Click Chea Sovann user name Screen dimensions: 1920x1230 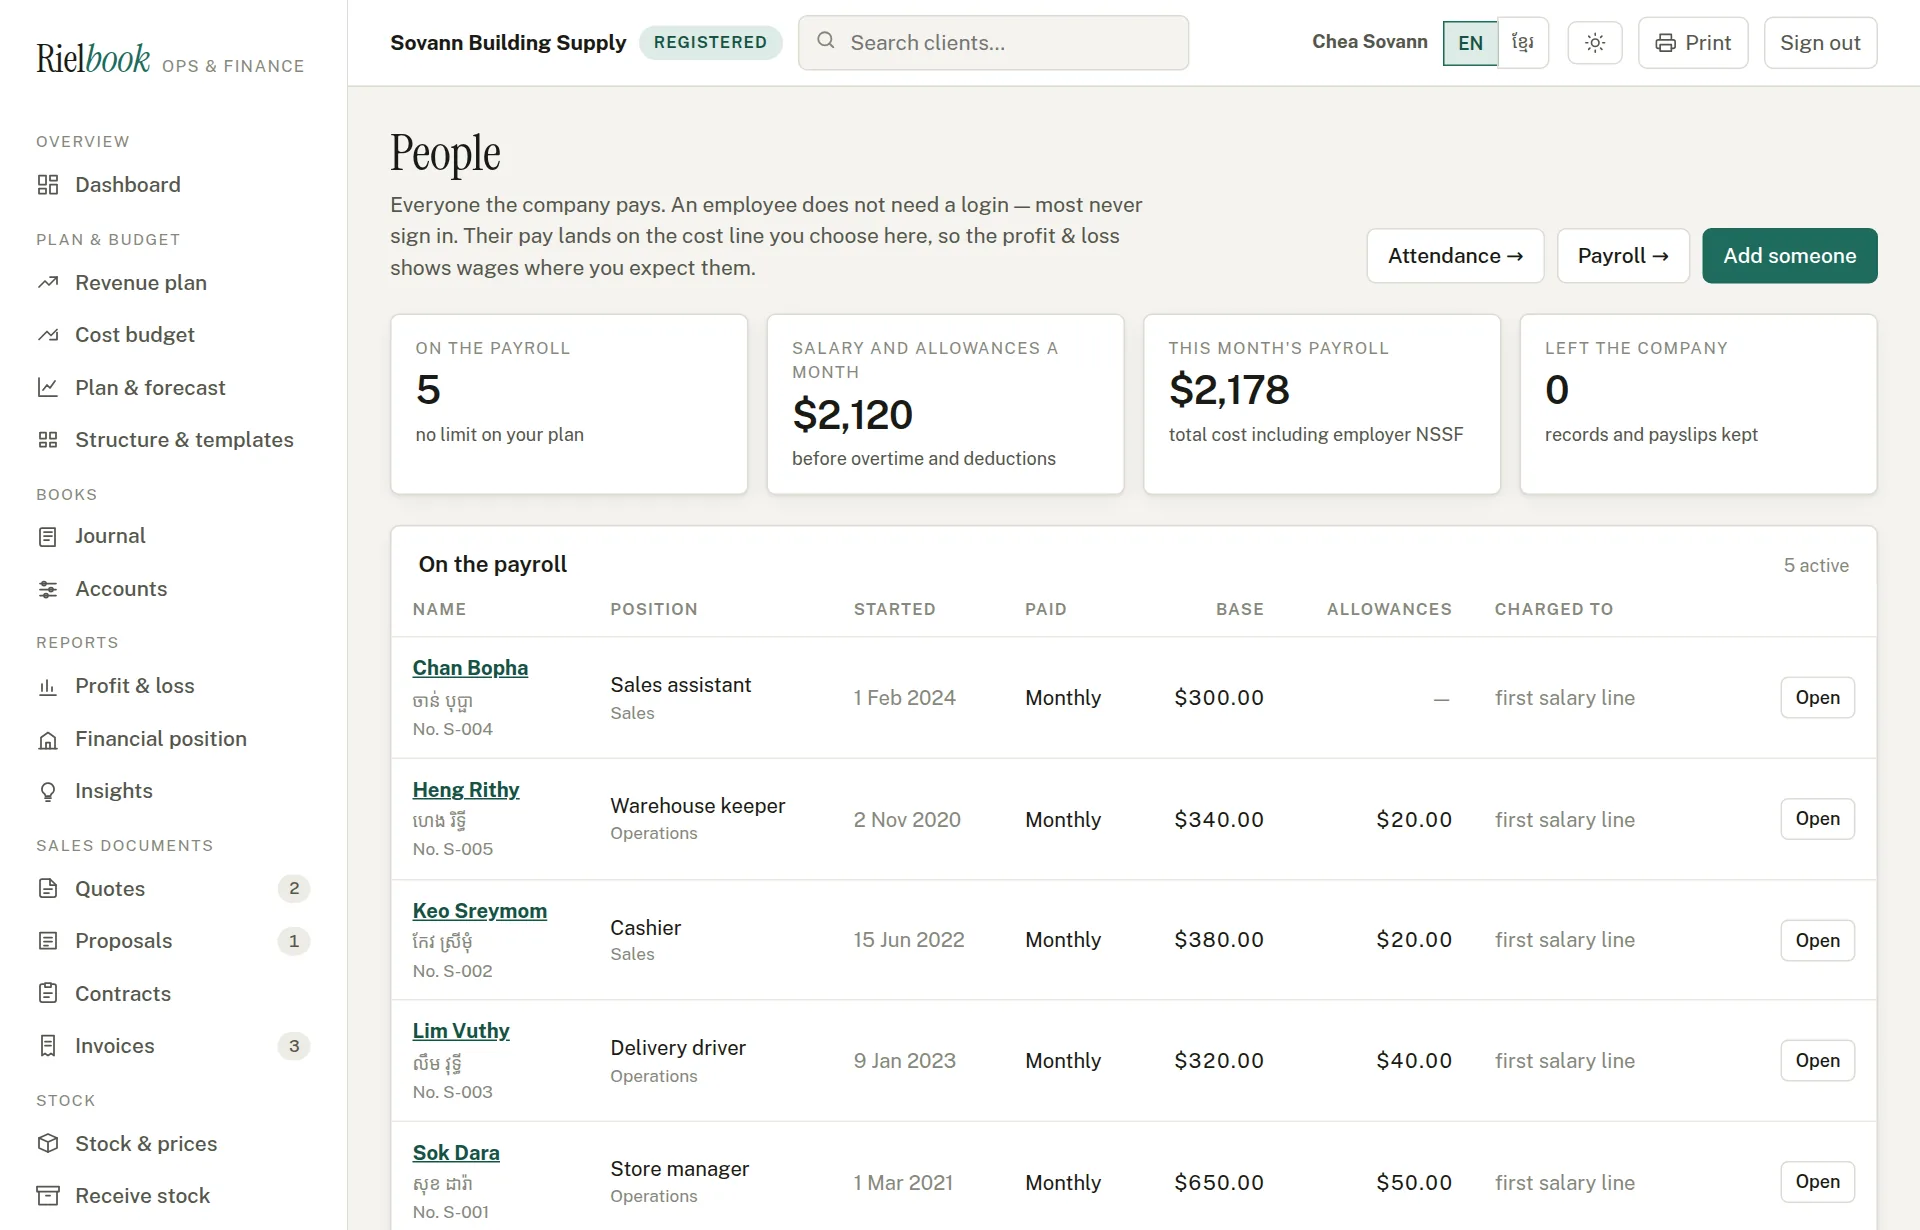click(x=1369, y=42)
